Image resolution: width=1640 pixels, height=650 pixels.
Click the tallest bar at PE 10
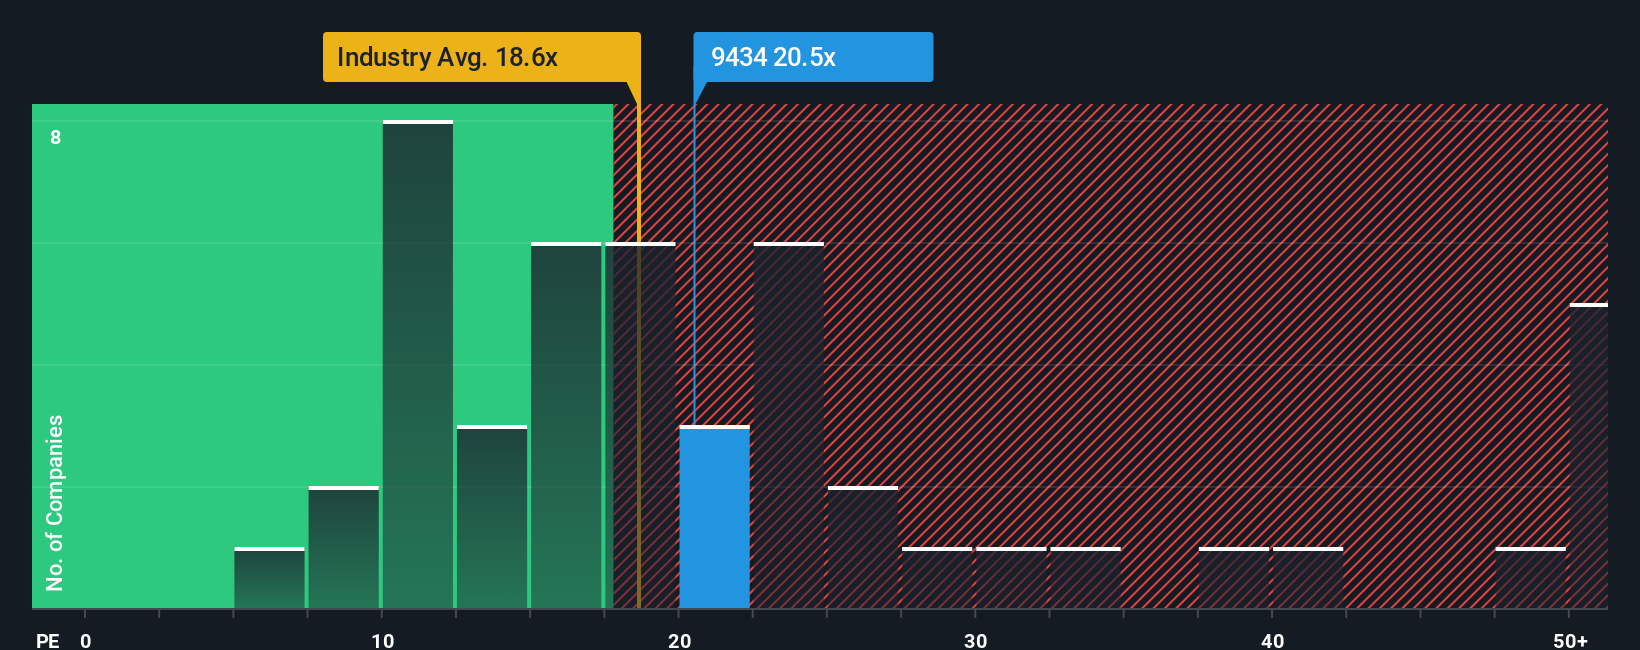point(418,364)
